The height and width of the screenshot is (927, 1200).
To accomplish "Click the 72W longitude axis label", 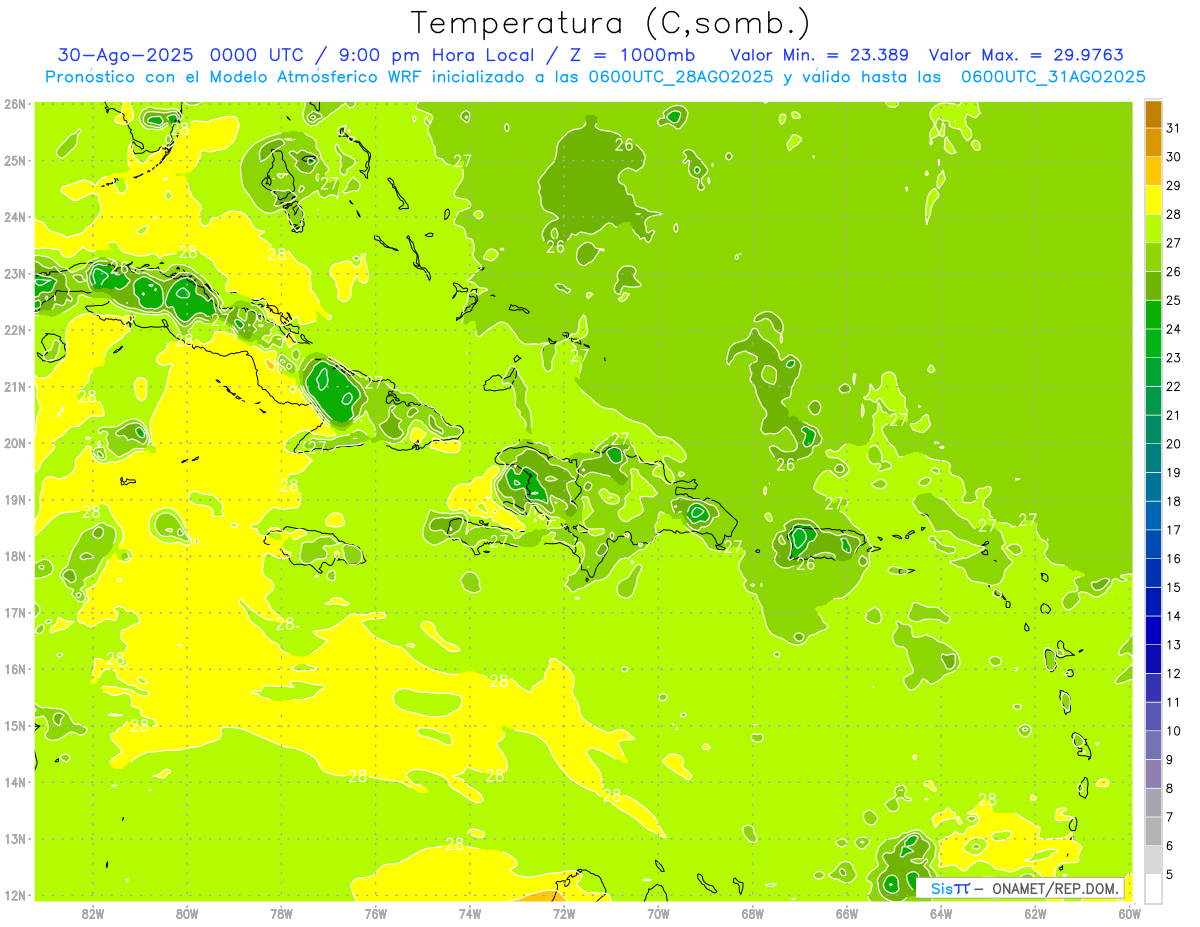I will point(564,913).
